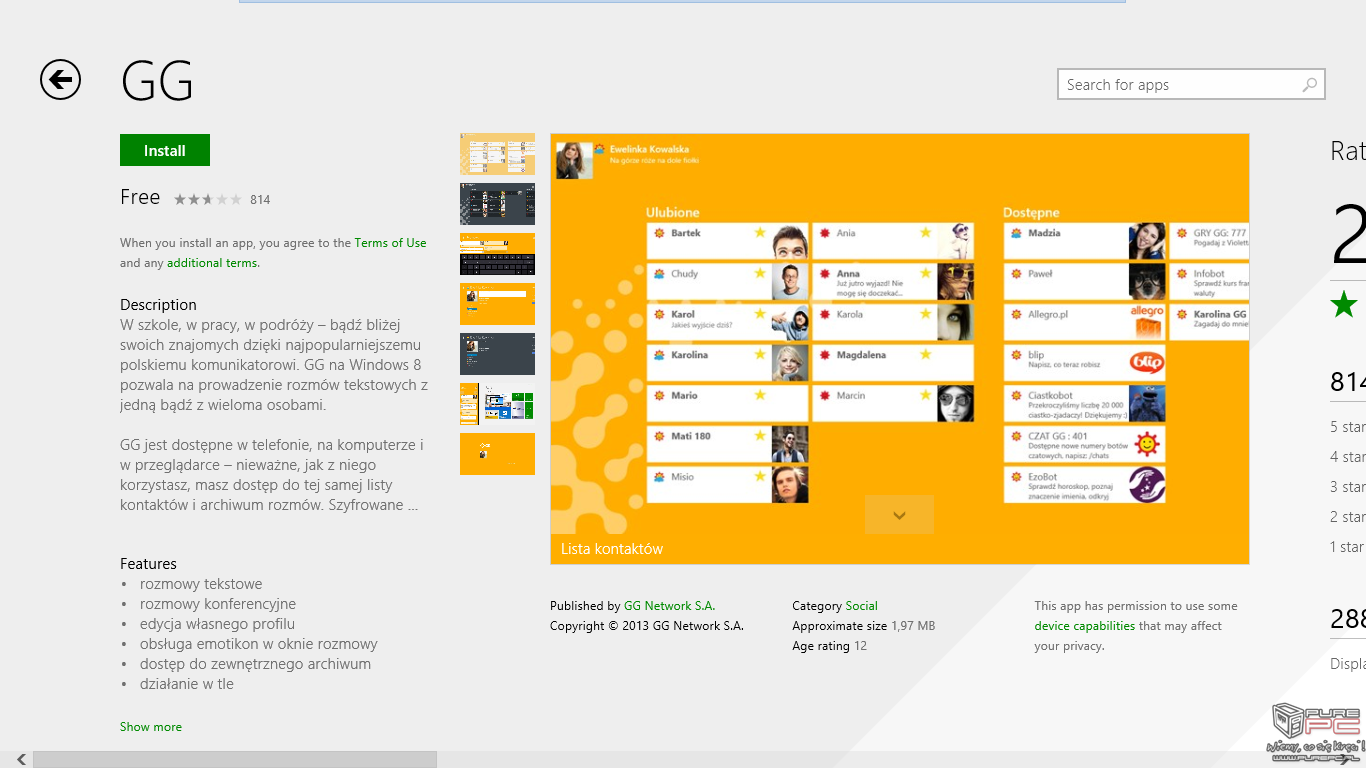Viewport: 1366px width, 768px height.
Task: Click the down chevron in the screenshot
Action: [x=899, y=515]
